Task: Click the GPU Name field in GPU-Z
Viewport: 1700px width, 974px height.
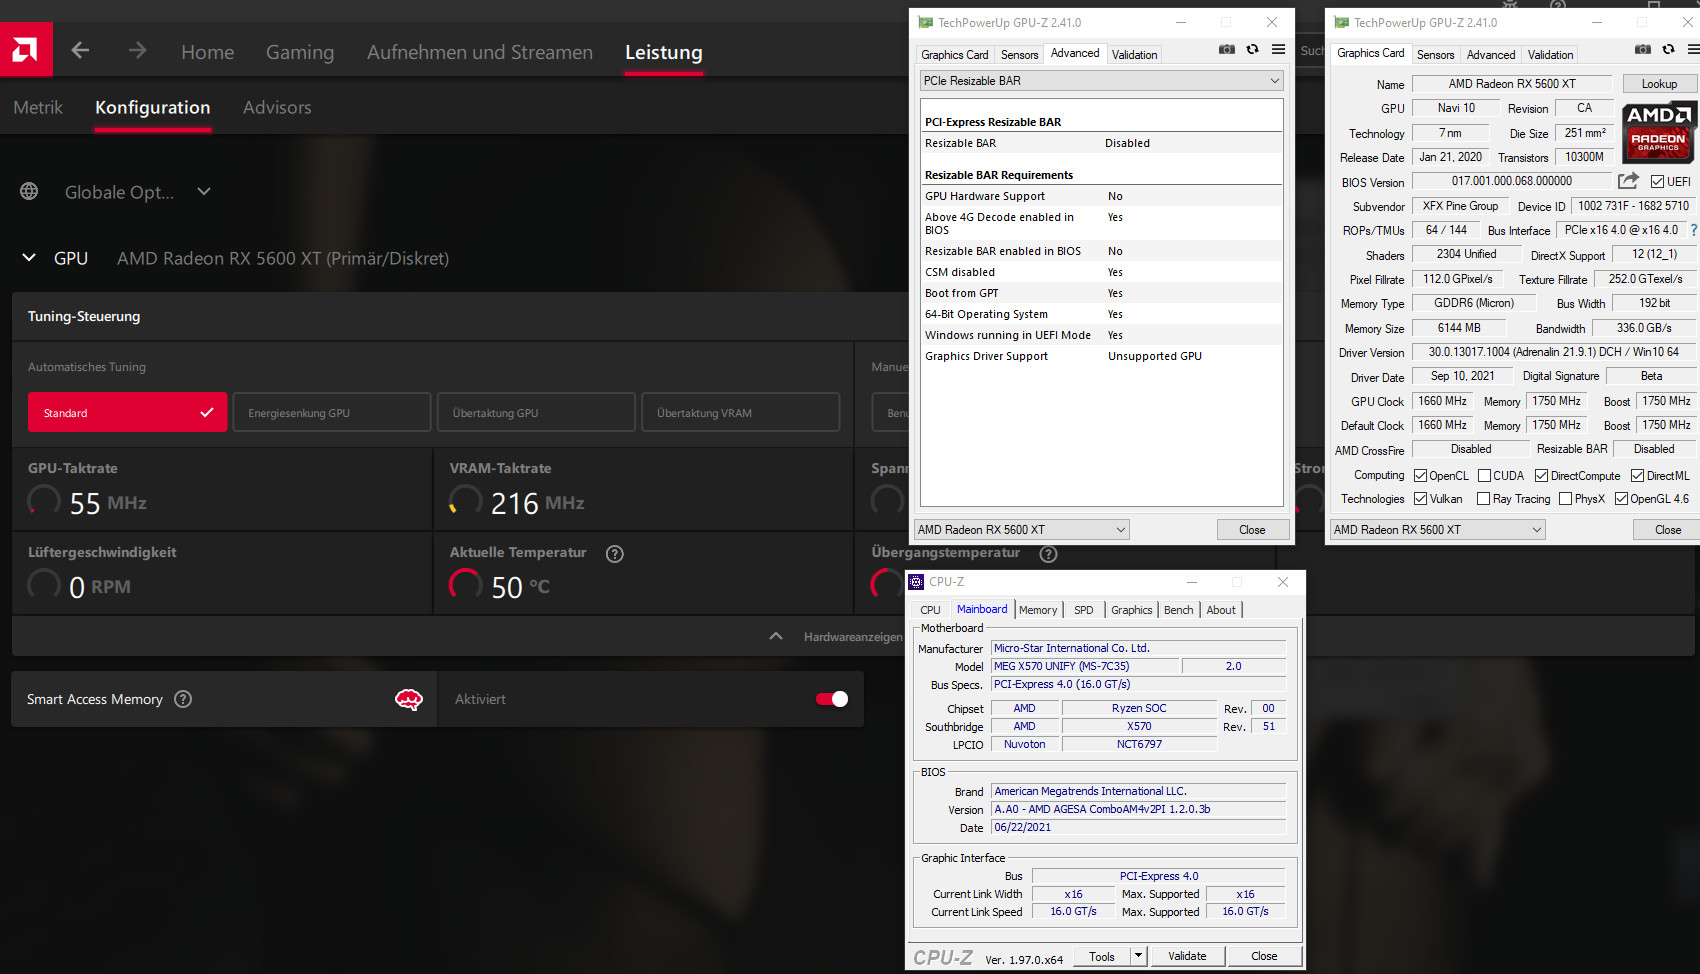Action: 1511,84
